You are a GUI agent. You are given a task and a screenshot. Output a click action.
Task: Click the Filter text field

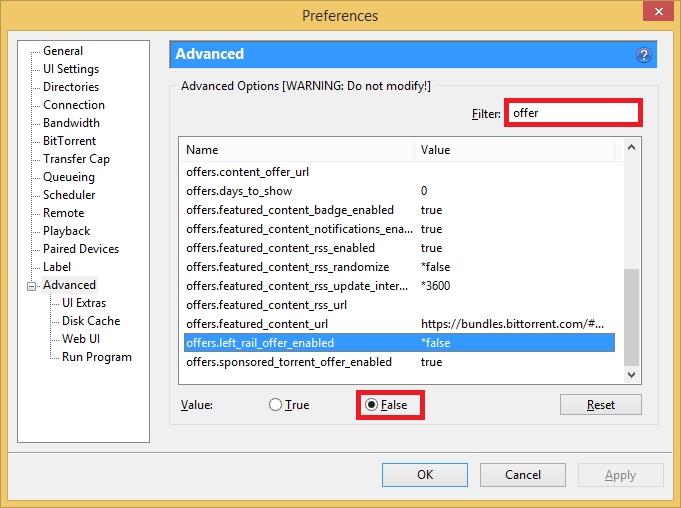point(572,113)
